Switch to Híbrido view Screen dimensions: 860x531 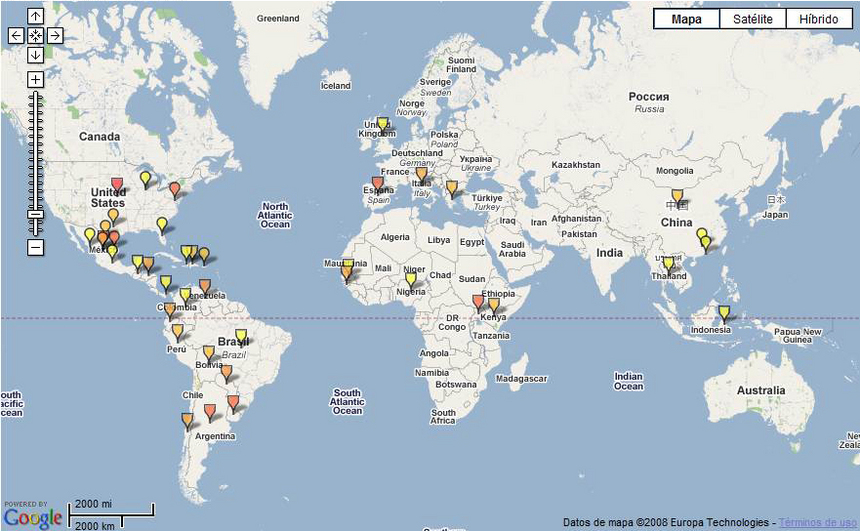[x=818, y=19]
